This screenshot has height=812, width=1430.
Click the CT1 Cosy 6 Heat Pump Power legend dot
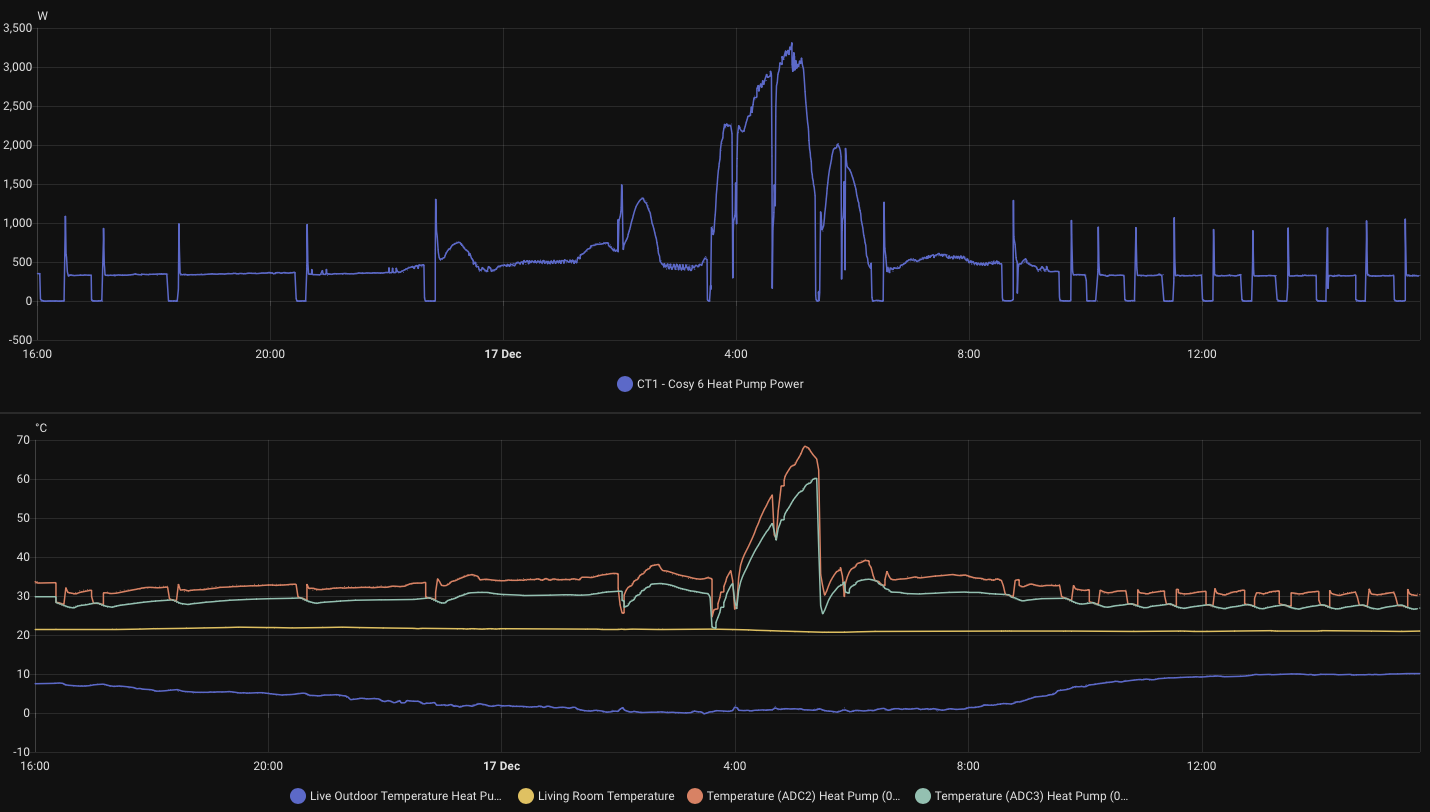625,384
